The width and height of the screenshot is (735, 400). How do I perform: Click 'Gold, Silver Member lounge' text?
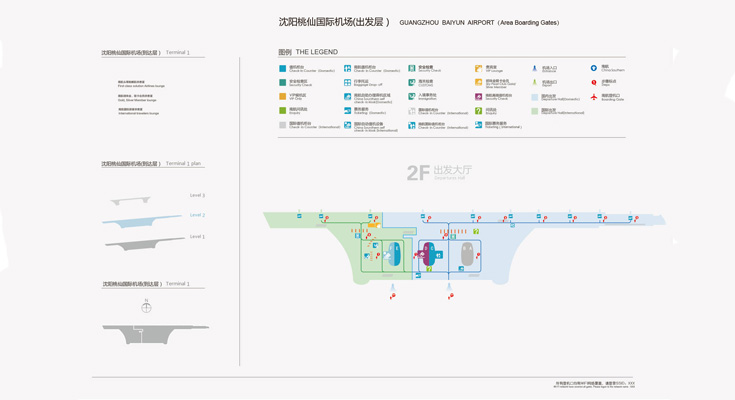tap(137, 100)
